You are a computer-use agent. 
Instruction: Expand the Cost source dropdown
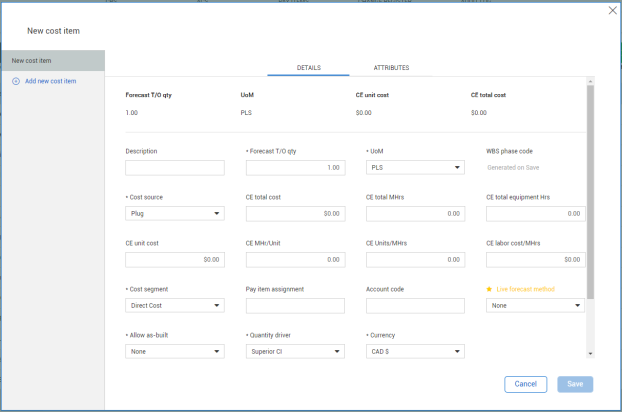click(x=174, y=214)
